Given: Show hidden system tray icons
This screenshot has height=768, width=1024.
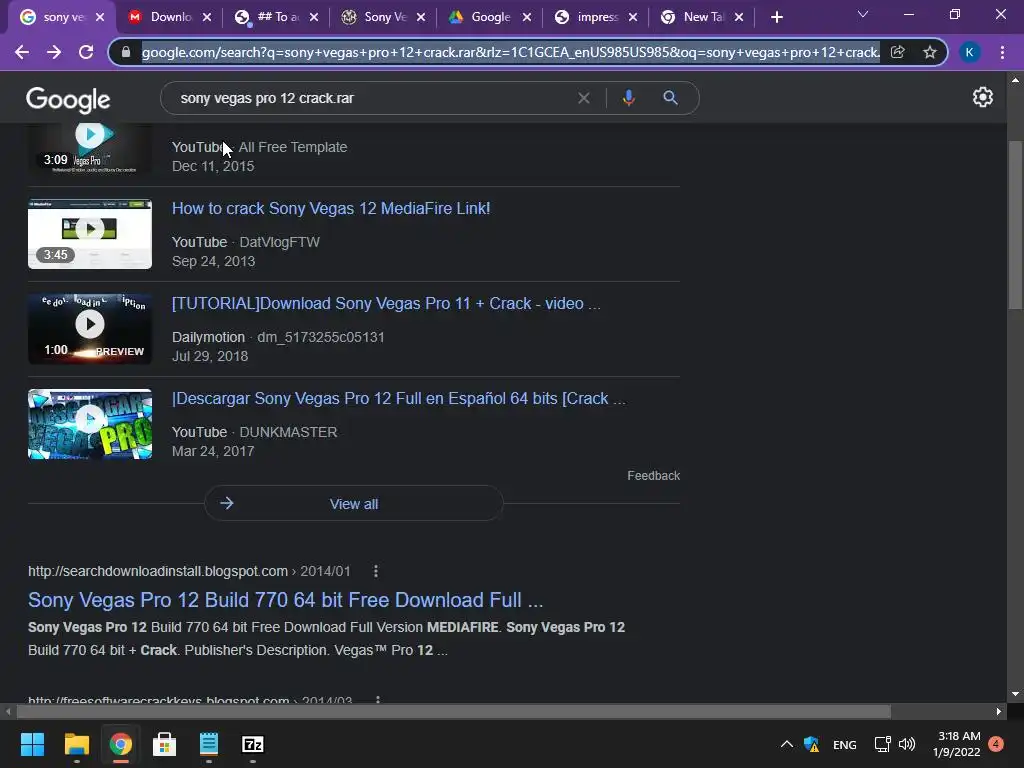Looking at the screenshot, I should click(786, 744).
